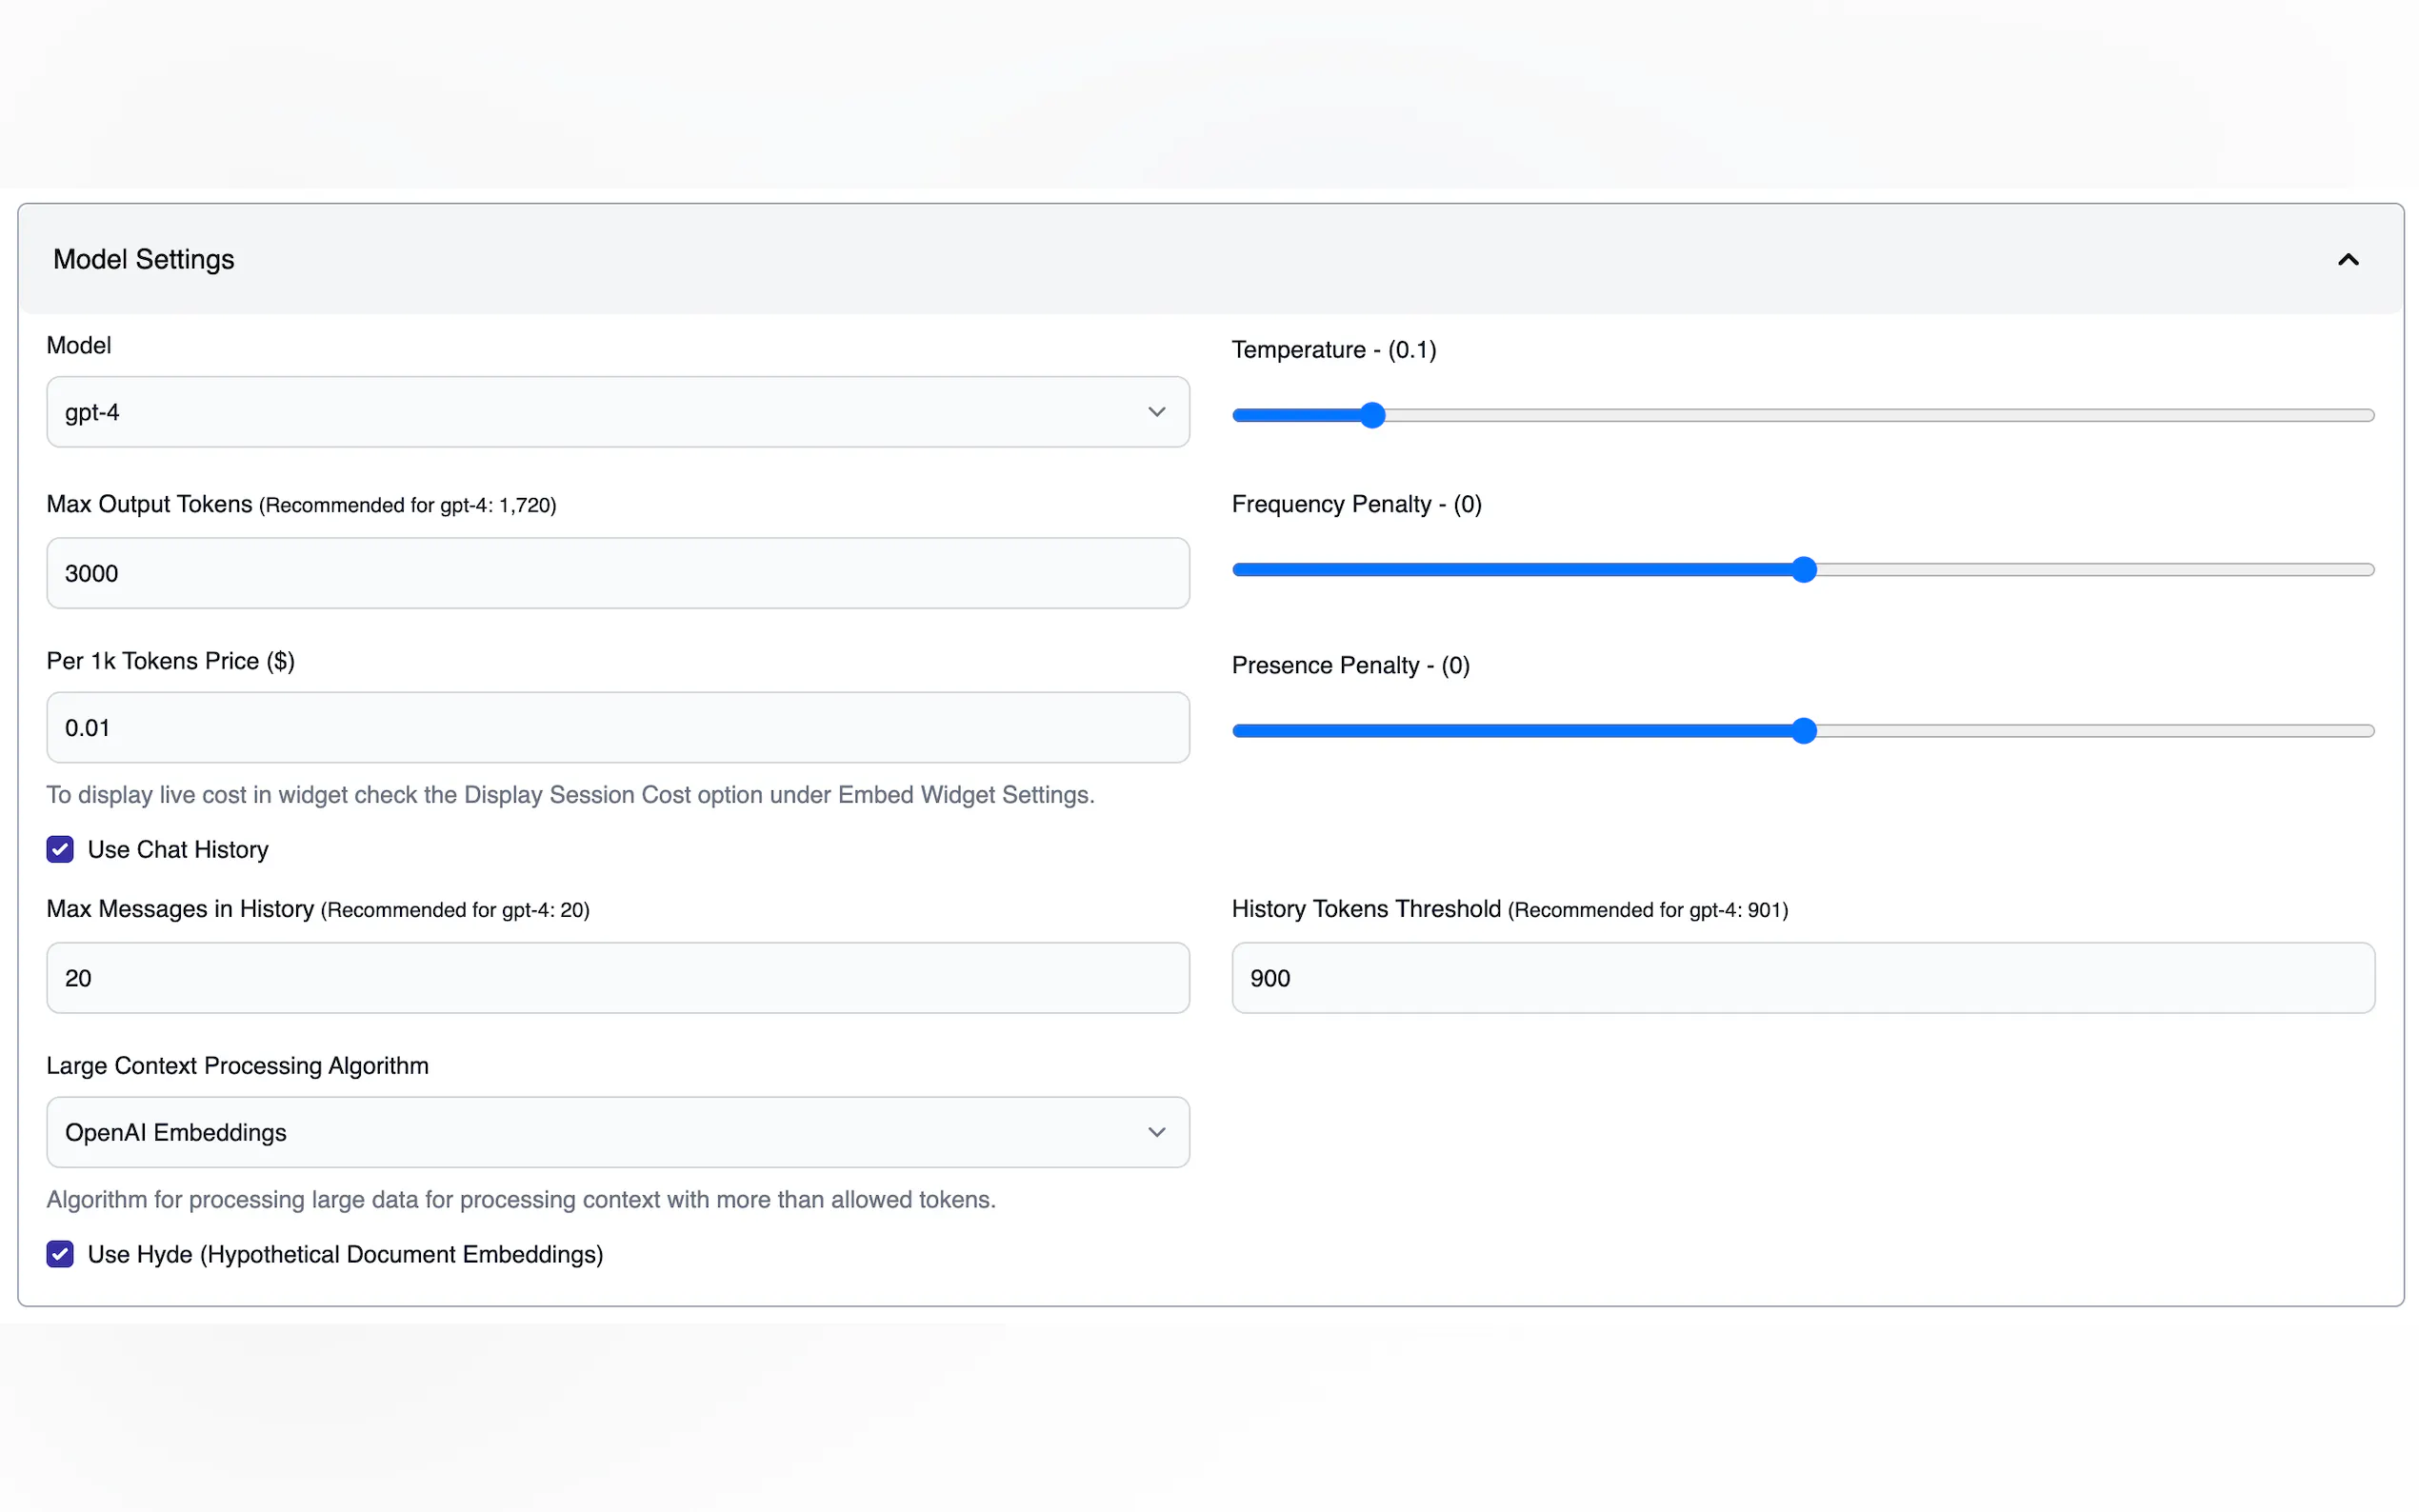Uncheck Use Hyde checkbox
The height and width of the screenshot is (1512, 2419).
pos(60,1254)
